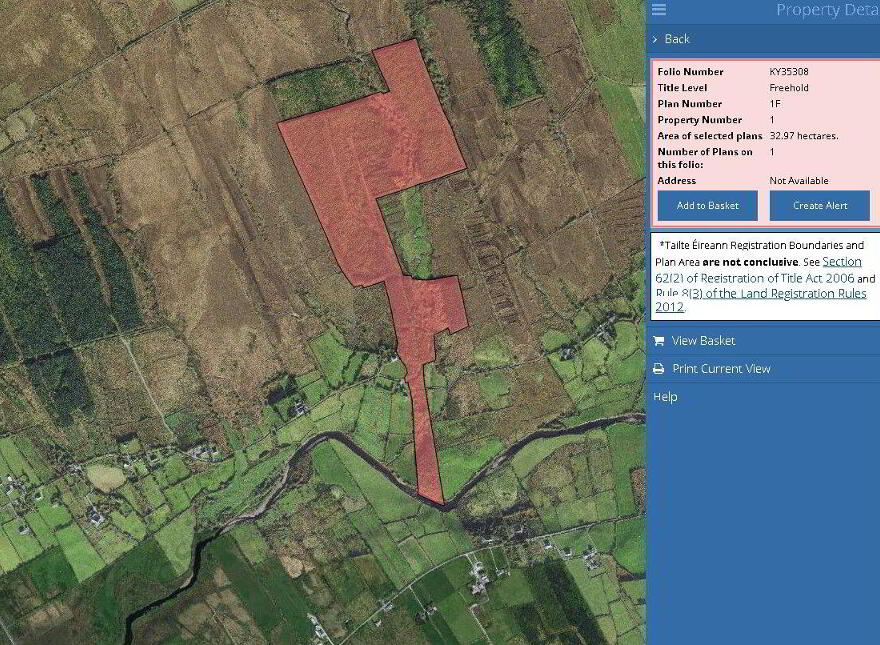Select Print Current View
Image resolution: width=880 pixels, height=645 pixels.
tap(721, 369)
